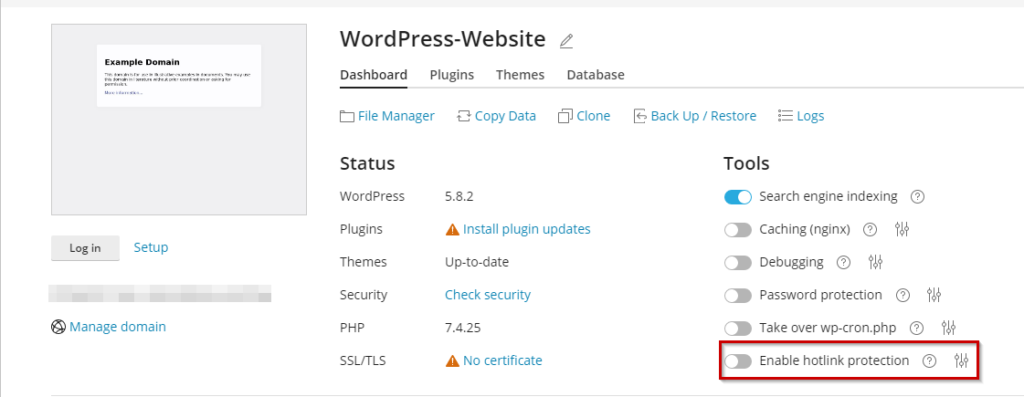The width and height of the screenshot is (1024, 397).
Task: Open Debugging settings sliders icon
Action: [x=875, y=262]
